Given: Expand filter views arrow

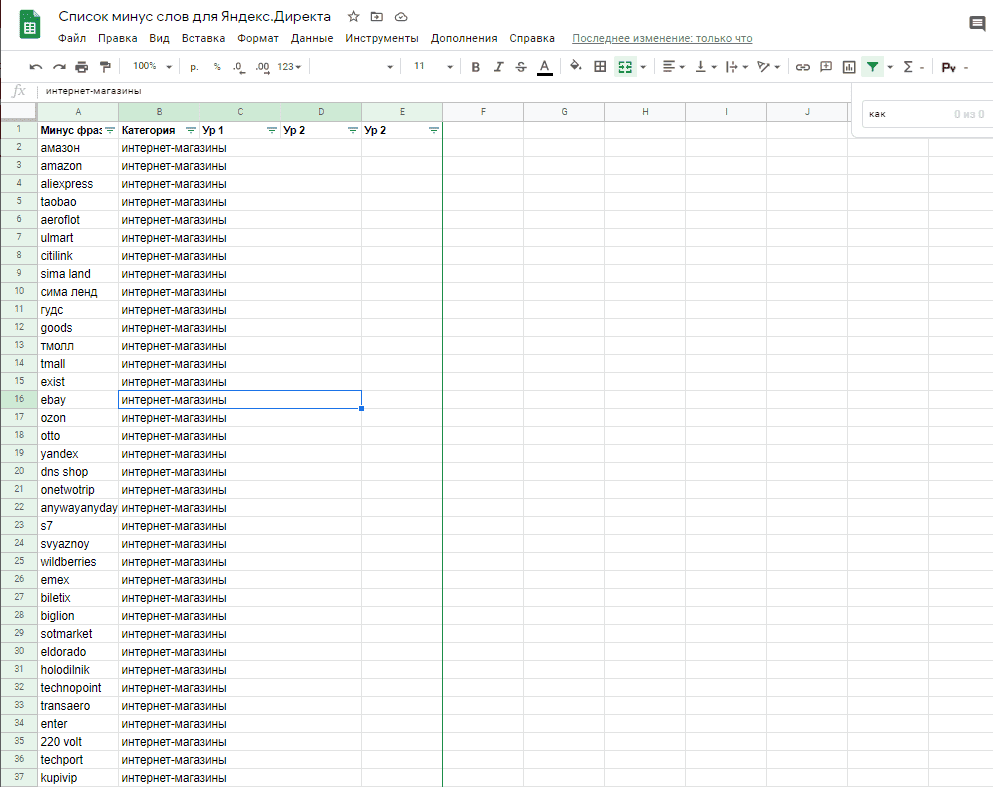Looking at the screenshot, I should tap(890, 66).
